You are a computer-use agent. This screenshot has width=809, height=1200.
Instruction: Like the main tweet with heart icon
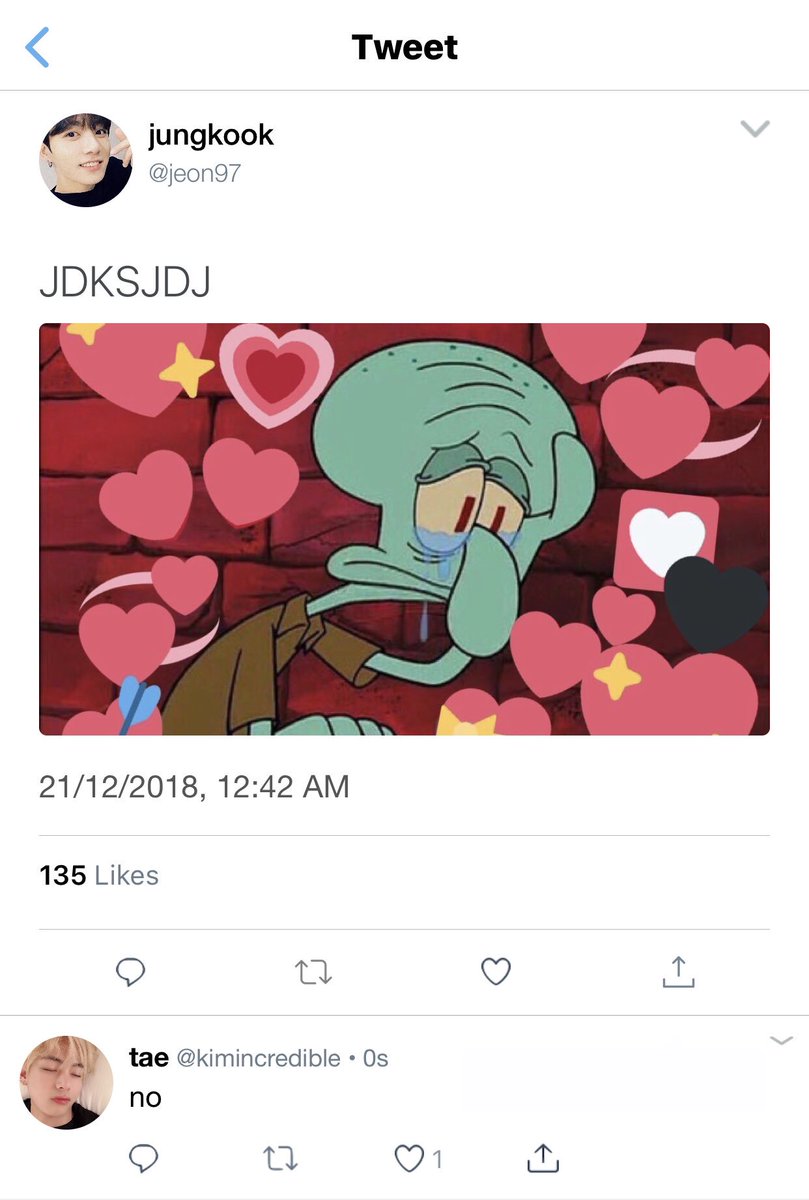[x=496, y=971]
